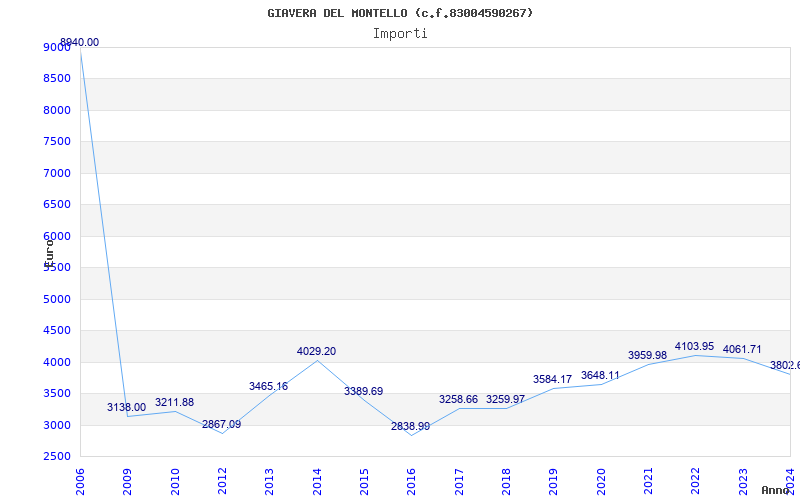The width and height of the screenshot is (800, 500).
Task: Click the 2500 y-axis tick label
Action: (x=57, y=457)
